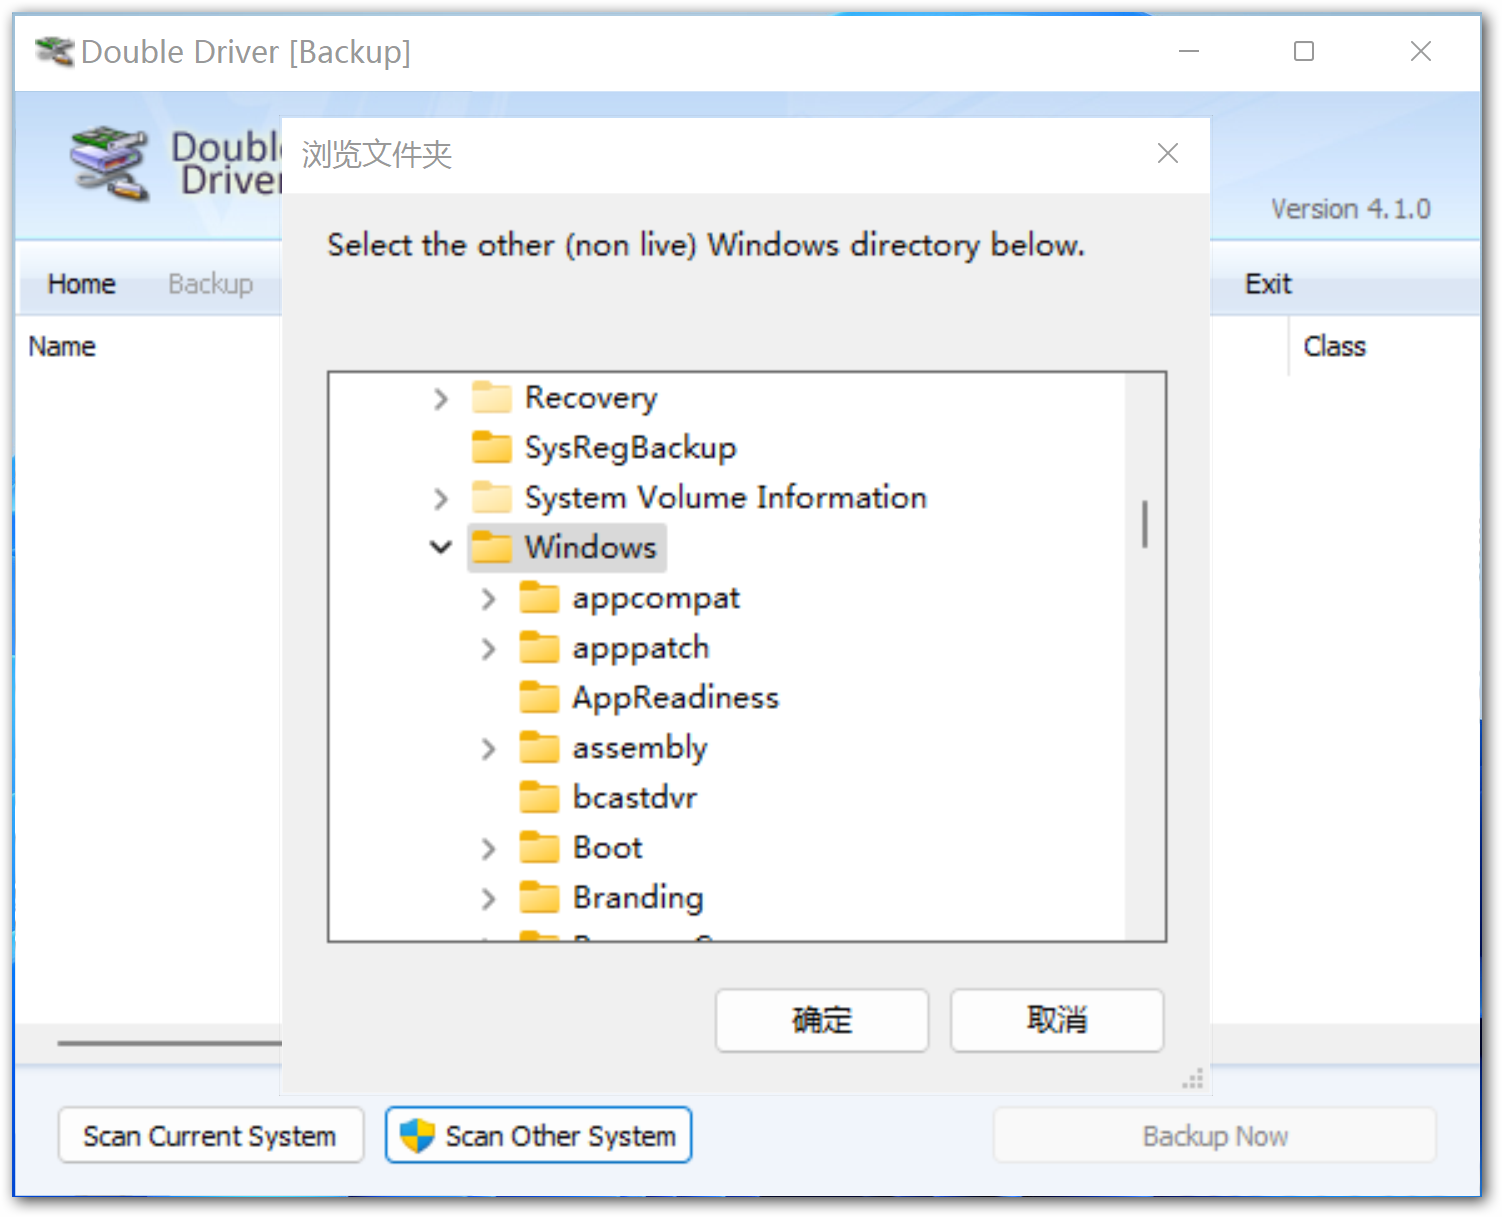
Task: Click shield icon on Scan Other System
Action: [417, 1136]
